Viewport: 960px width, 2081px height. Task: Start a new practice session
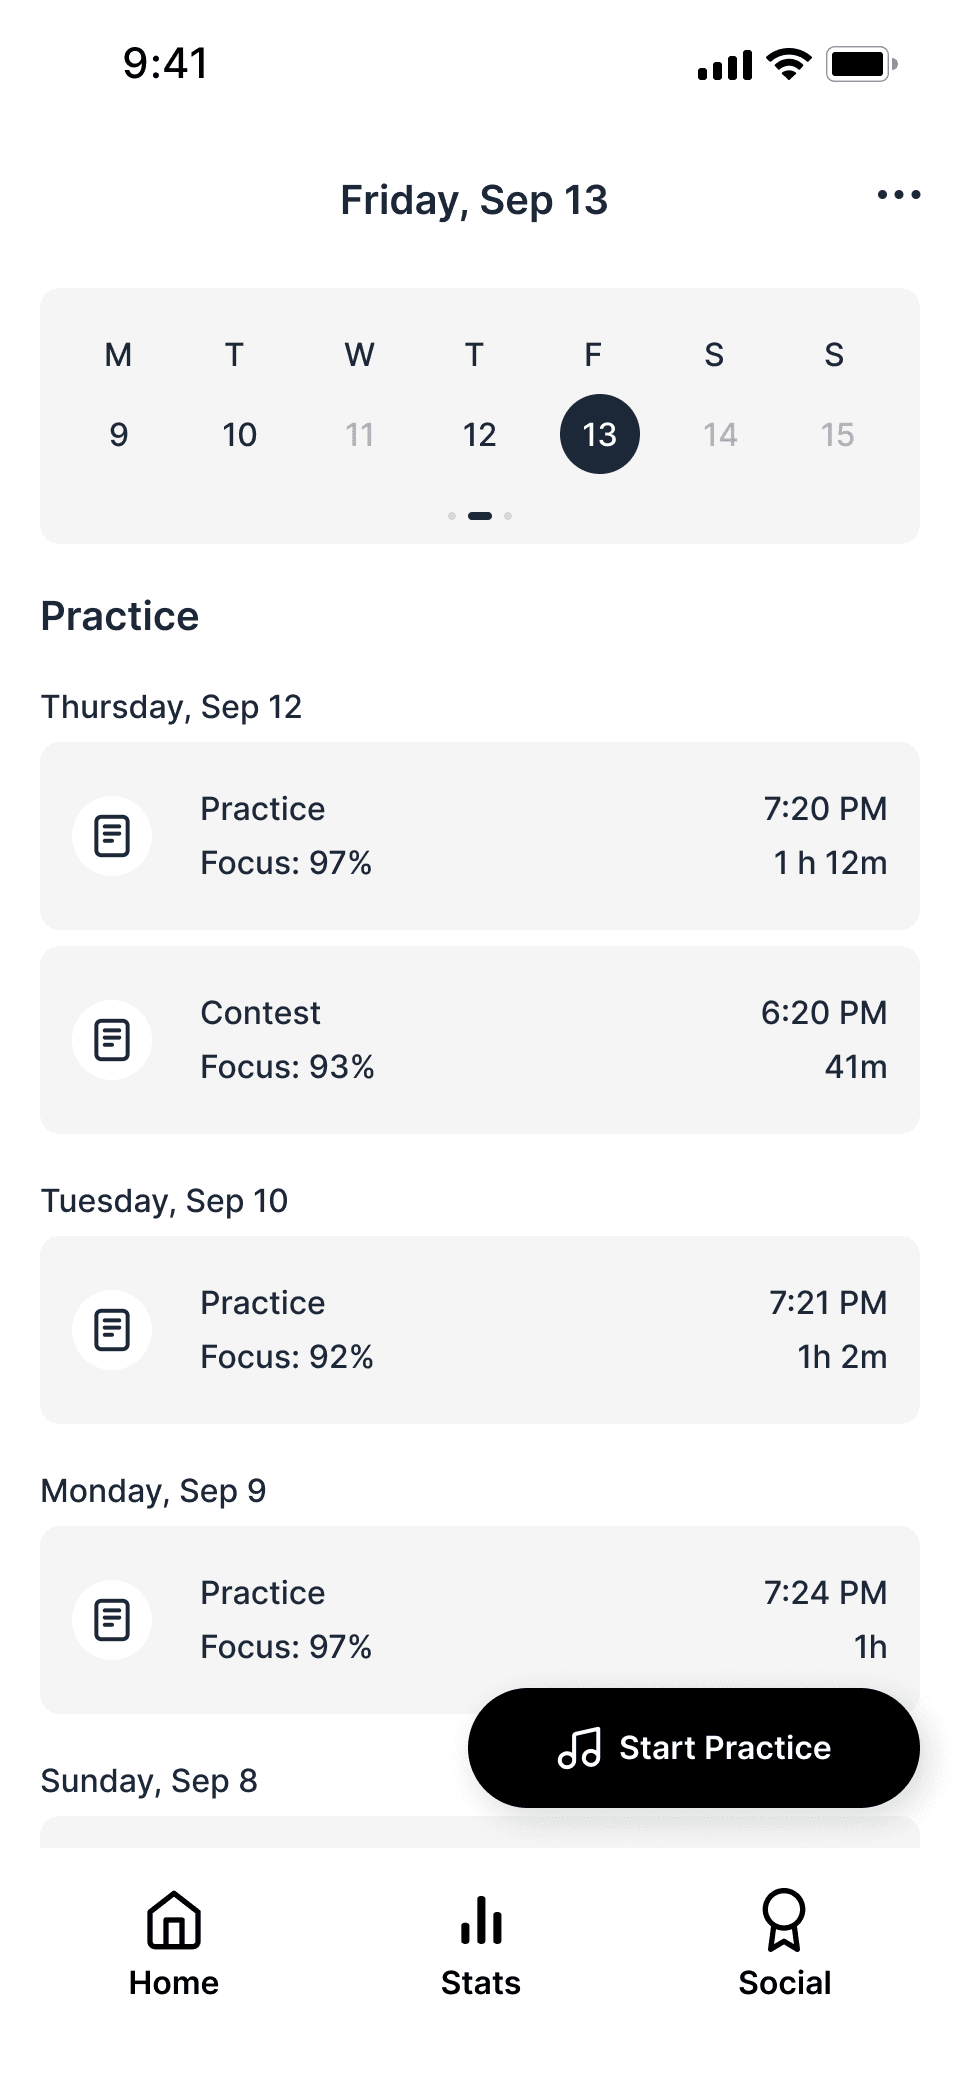[694, 1748]
